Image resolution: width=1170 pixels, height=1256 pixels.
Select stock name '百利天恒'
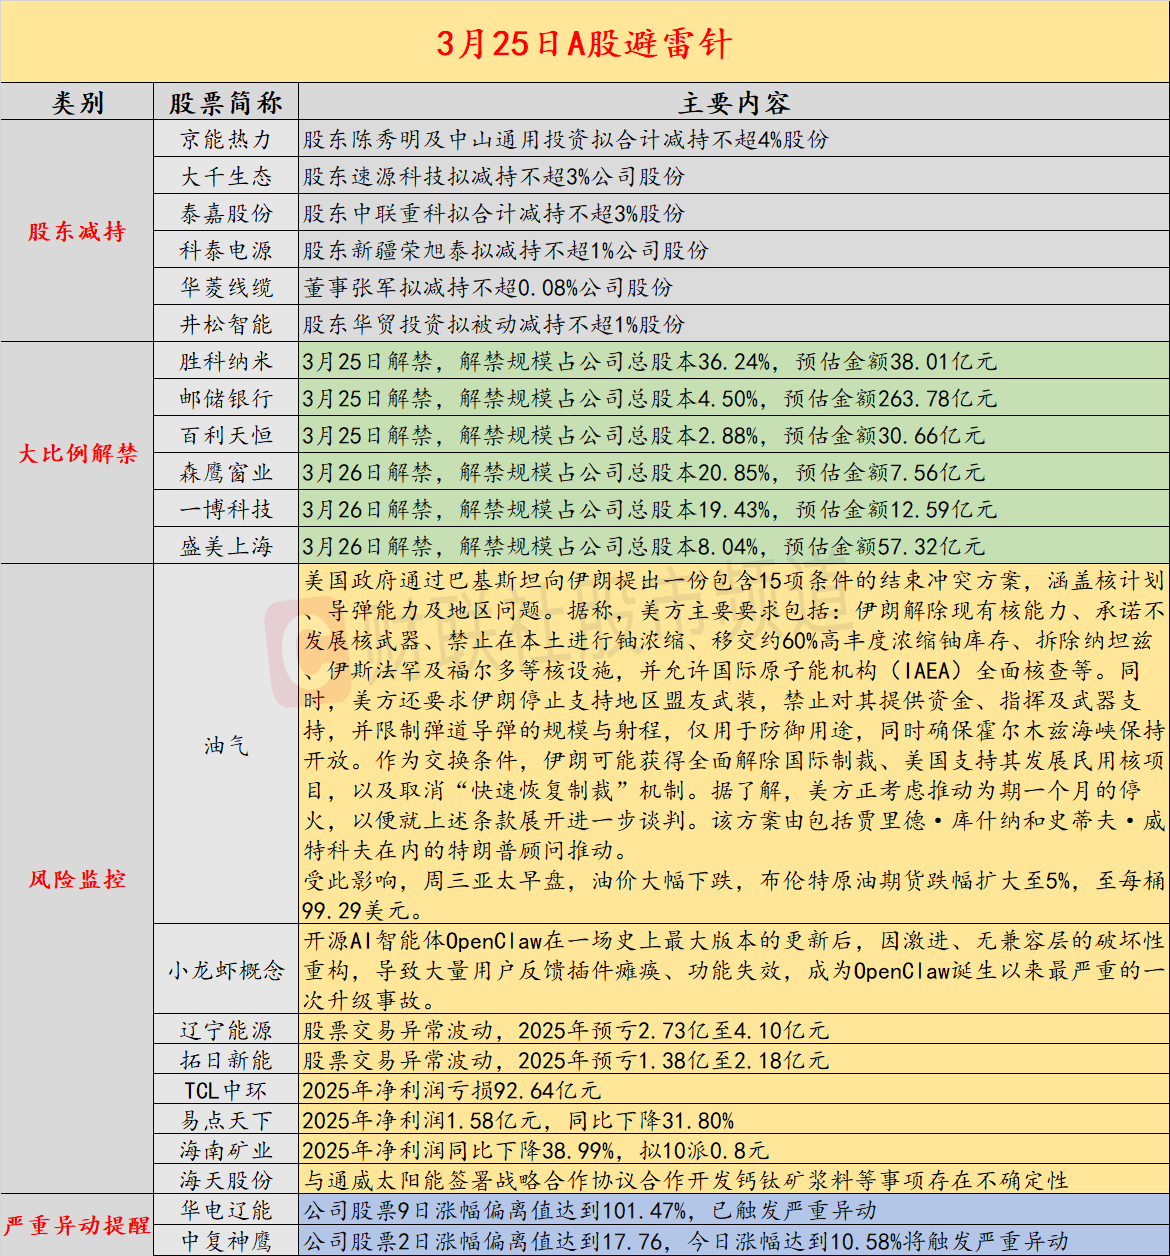(226, 436)
